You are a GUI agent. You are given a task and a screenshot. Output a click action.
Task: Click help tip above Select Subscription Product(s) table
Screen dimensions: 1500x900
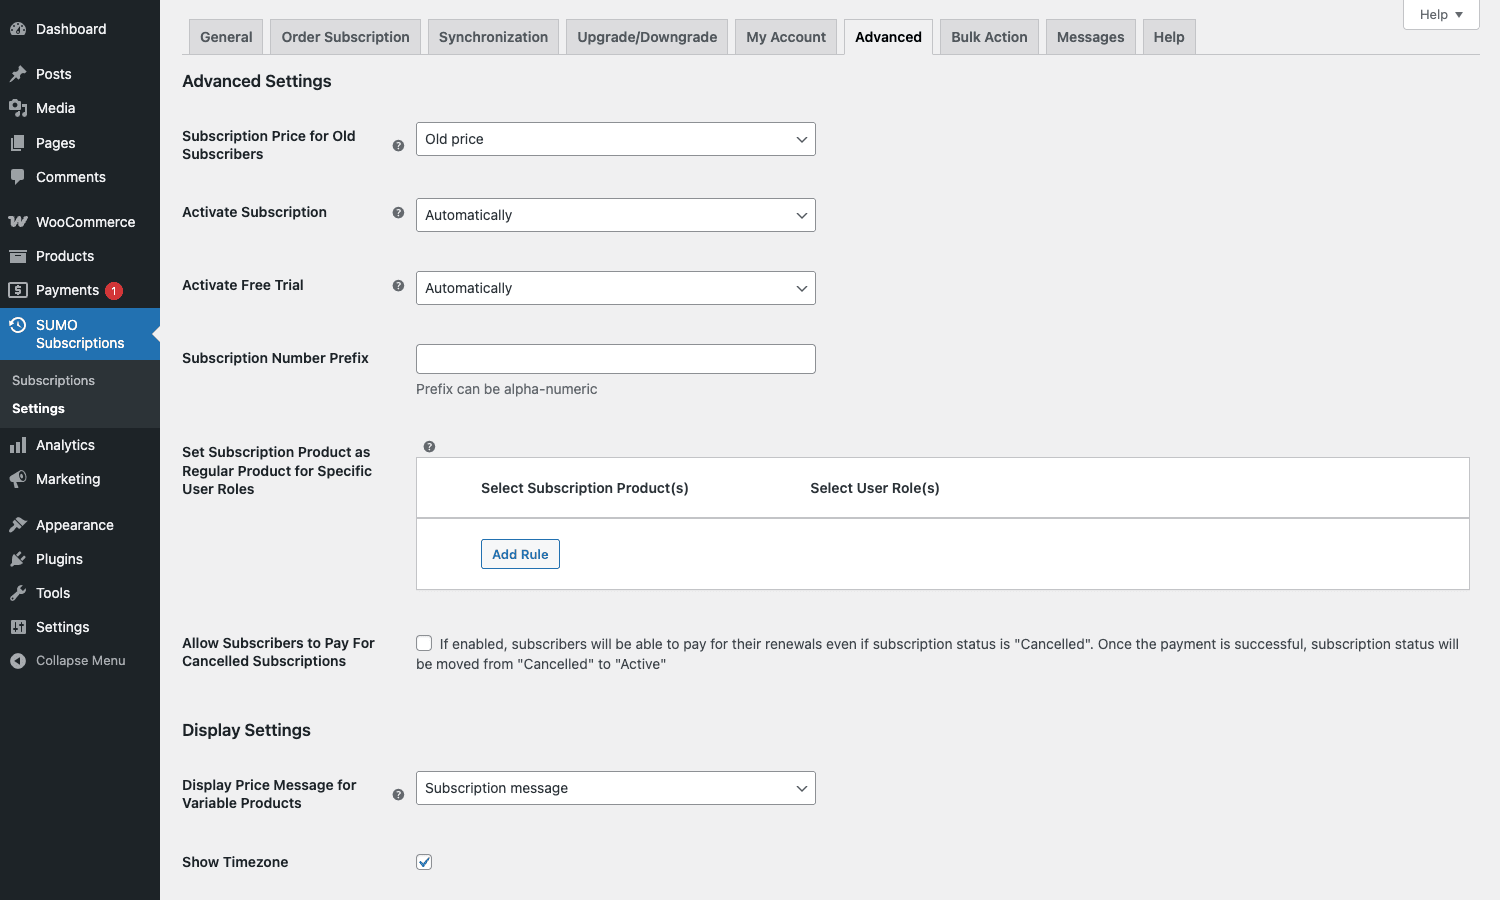(x=429, y=447)
